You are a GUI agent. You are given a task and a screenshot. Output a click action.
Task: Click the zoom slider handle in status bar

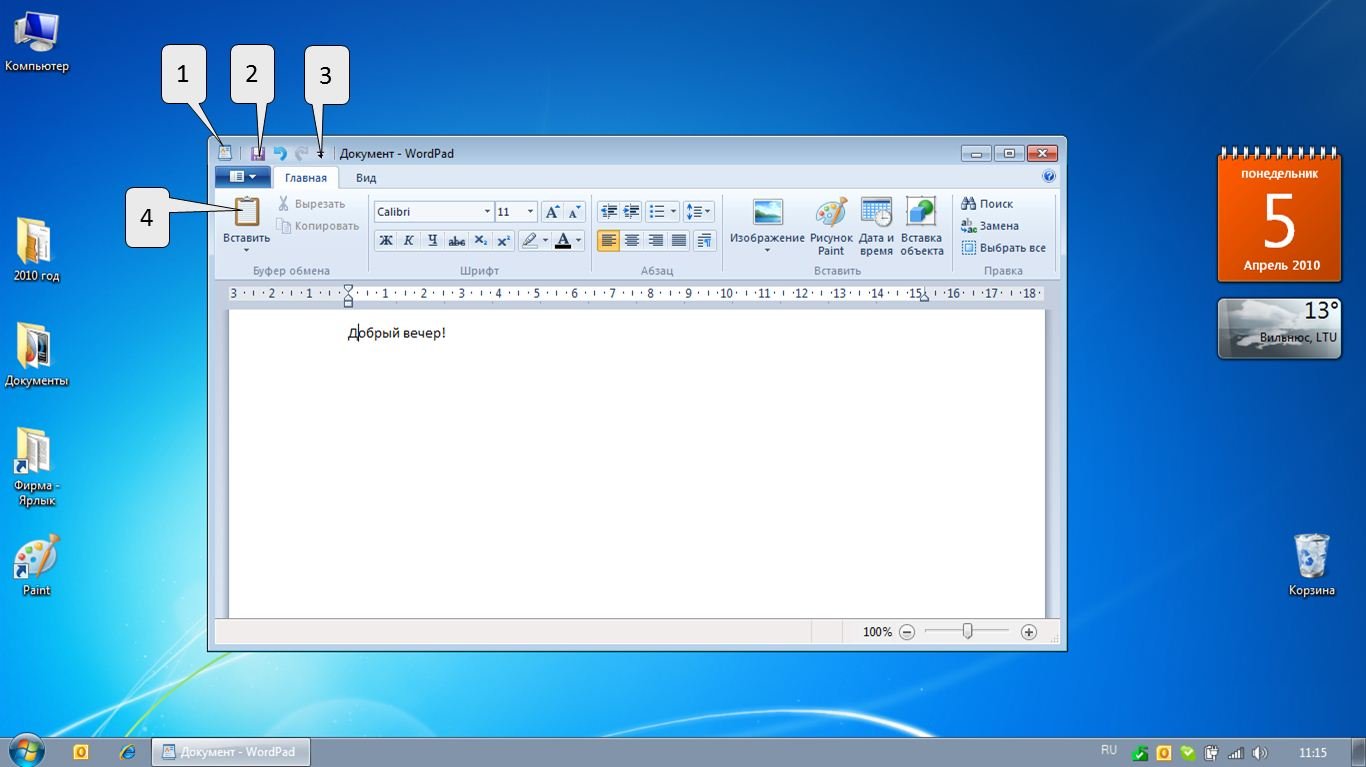point(967,631)
